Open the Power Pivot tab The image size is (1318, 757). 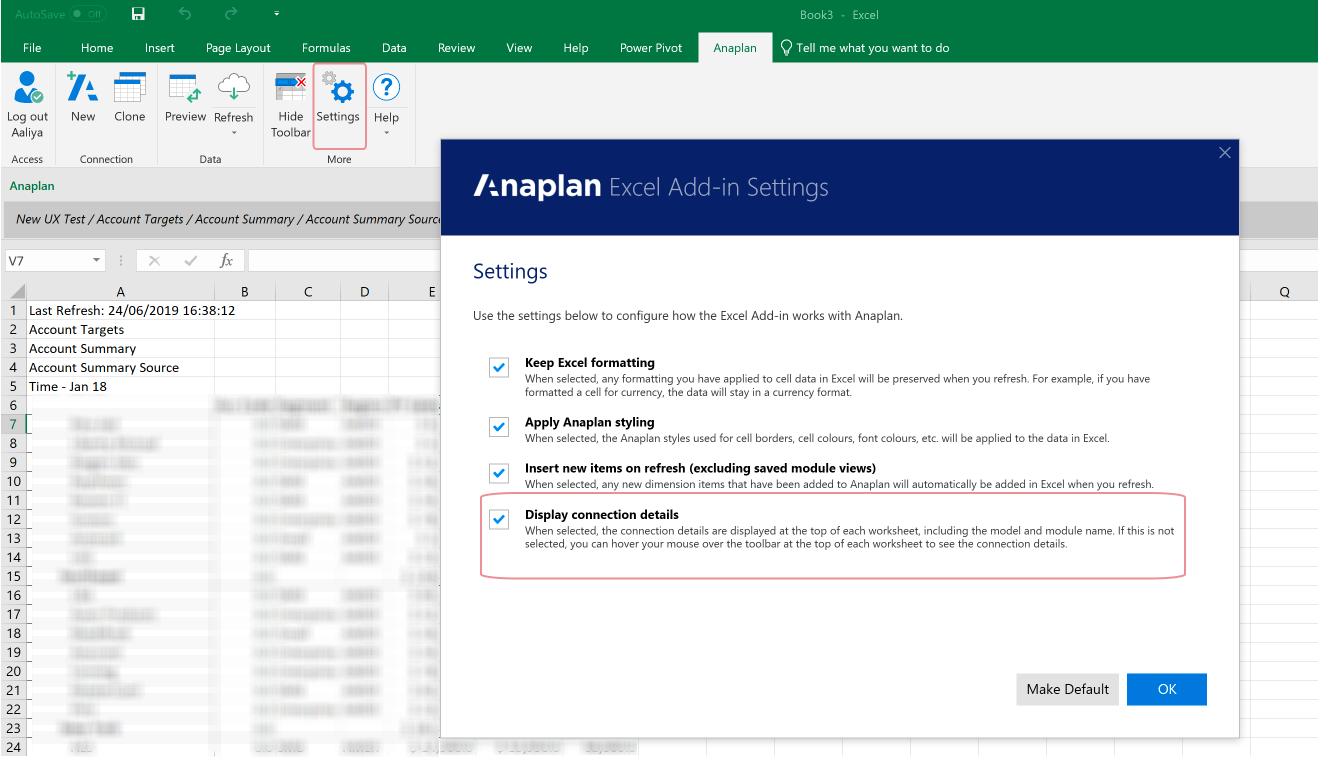point(651,48)
